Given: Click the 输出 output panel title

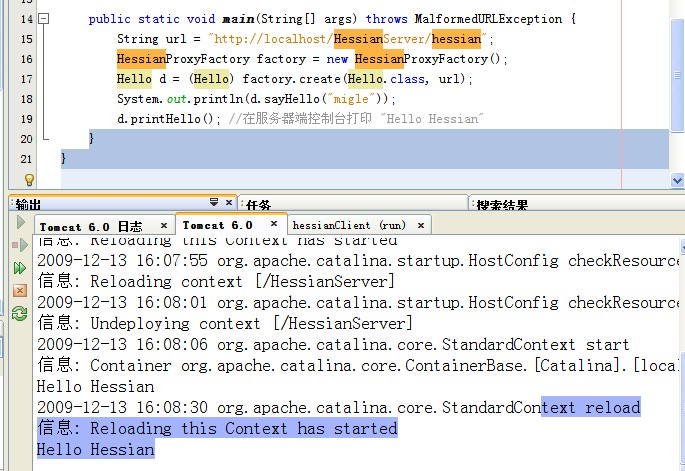Looking at the screenshot, I should (28, 204).
